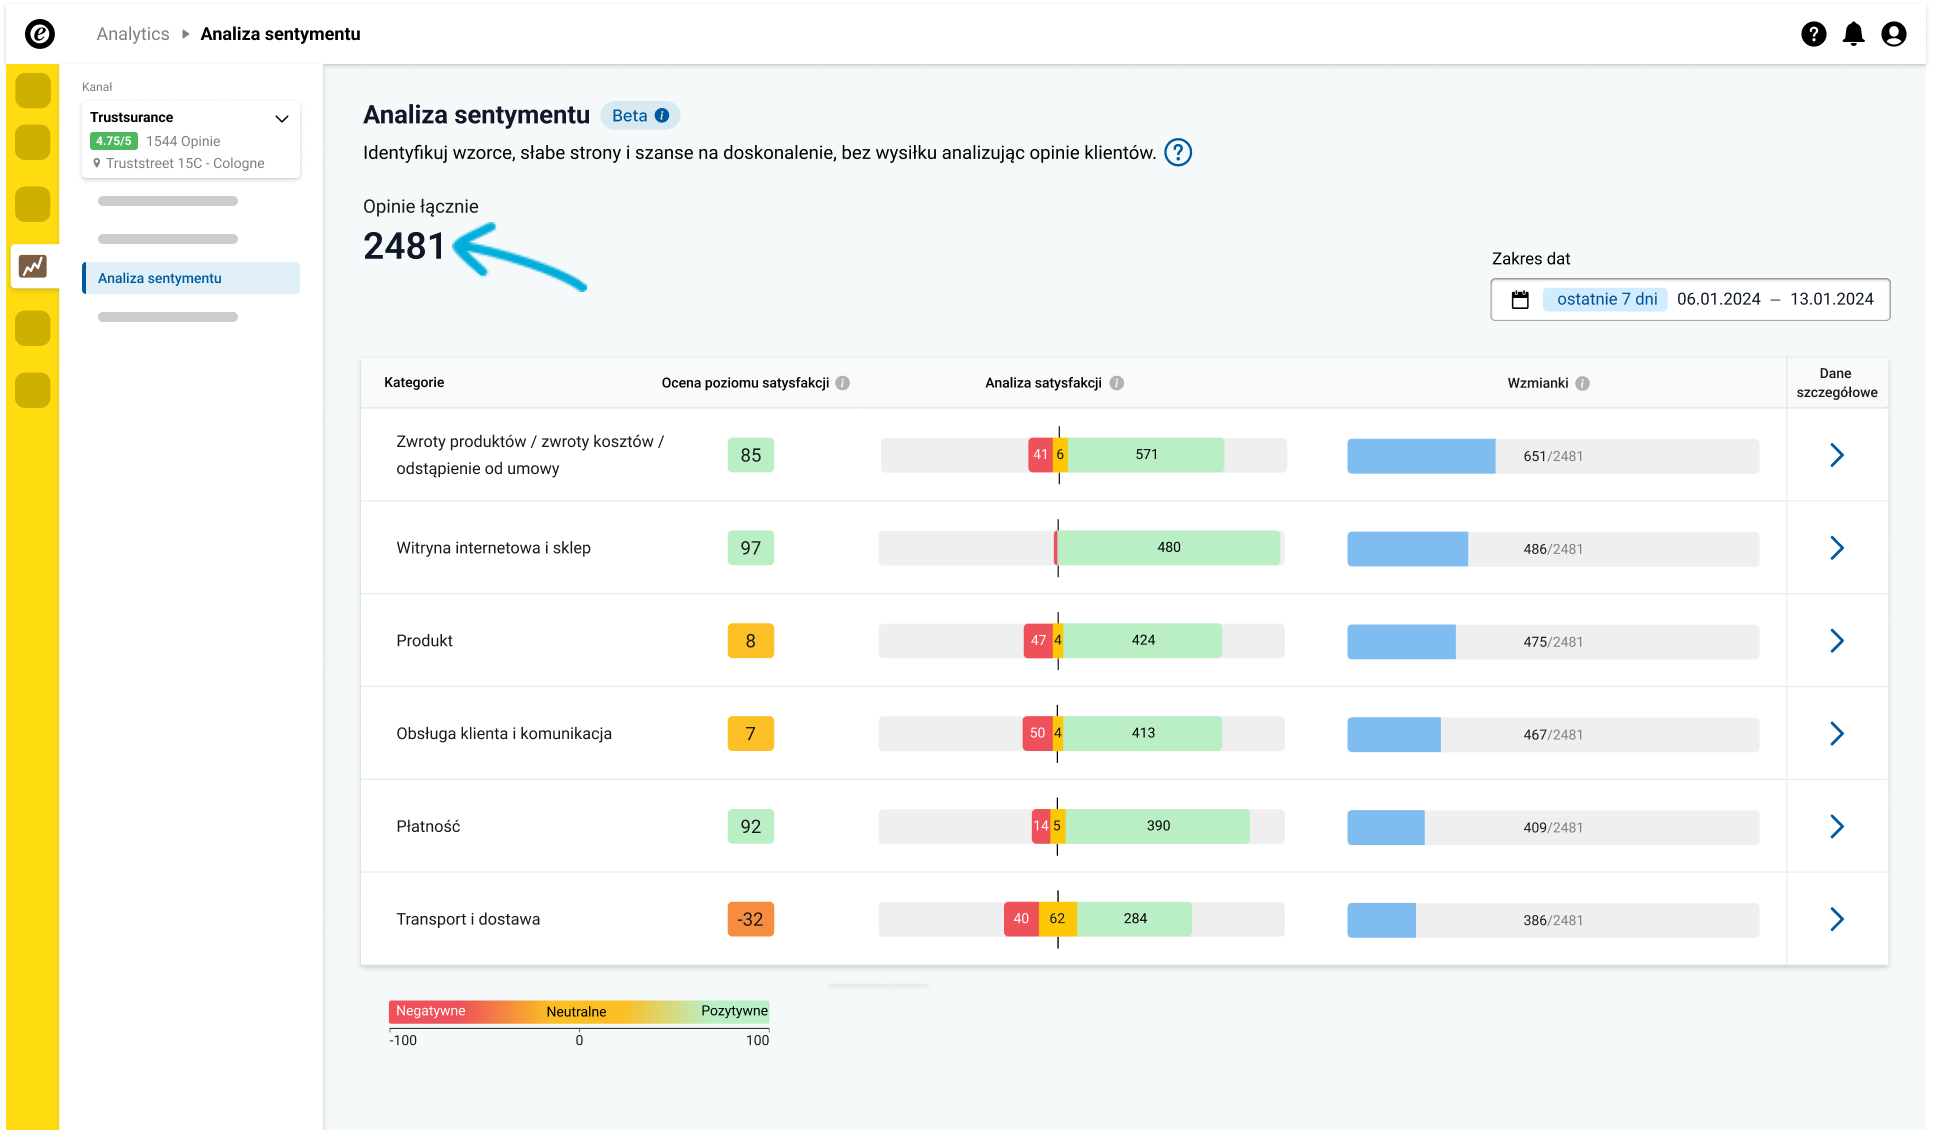1947x1130 pixels.
Task: Open details chevron for Transport i dostawa
Action: tap(1836, 919)
